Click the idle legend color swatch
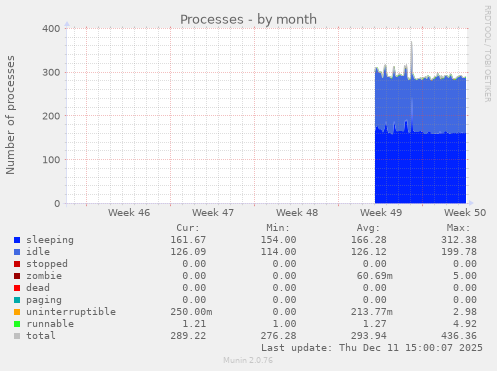 (17, 252)
